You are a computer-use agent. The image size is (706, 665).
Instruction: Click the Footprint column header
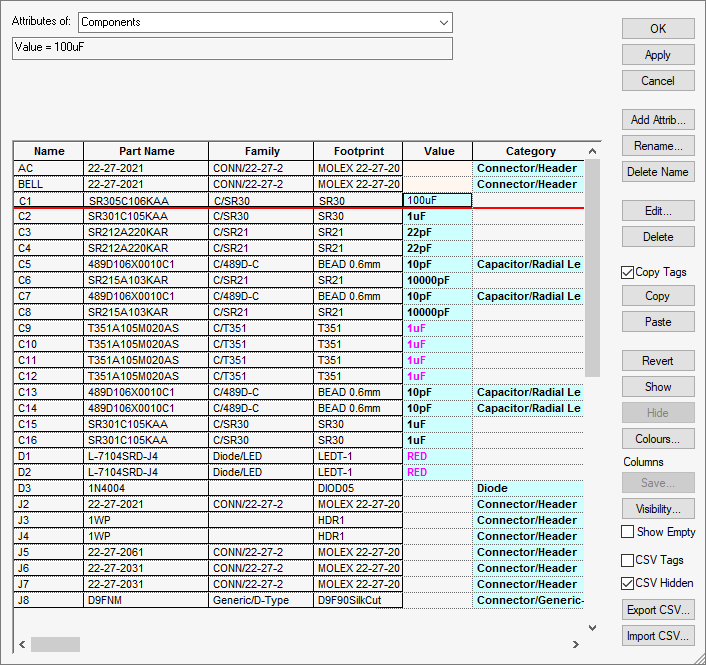(358, 151)
